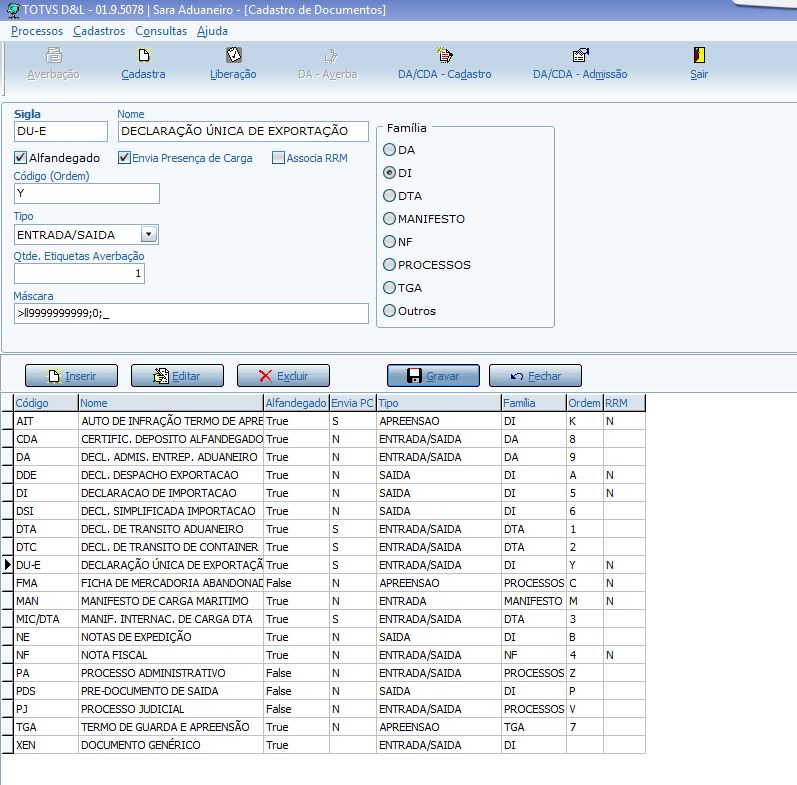Open the Cadastra toolbar icon
Image resolution: width=797 pixels, height=785 pixels.
pyautogui.click(x=144, y=55)
